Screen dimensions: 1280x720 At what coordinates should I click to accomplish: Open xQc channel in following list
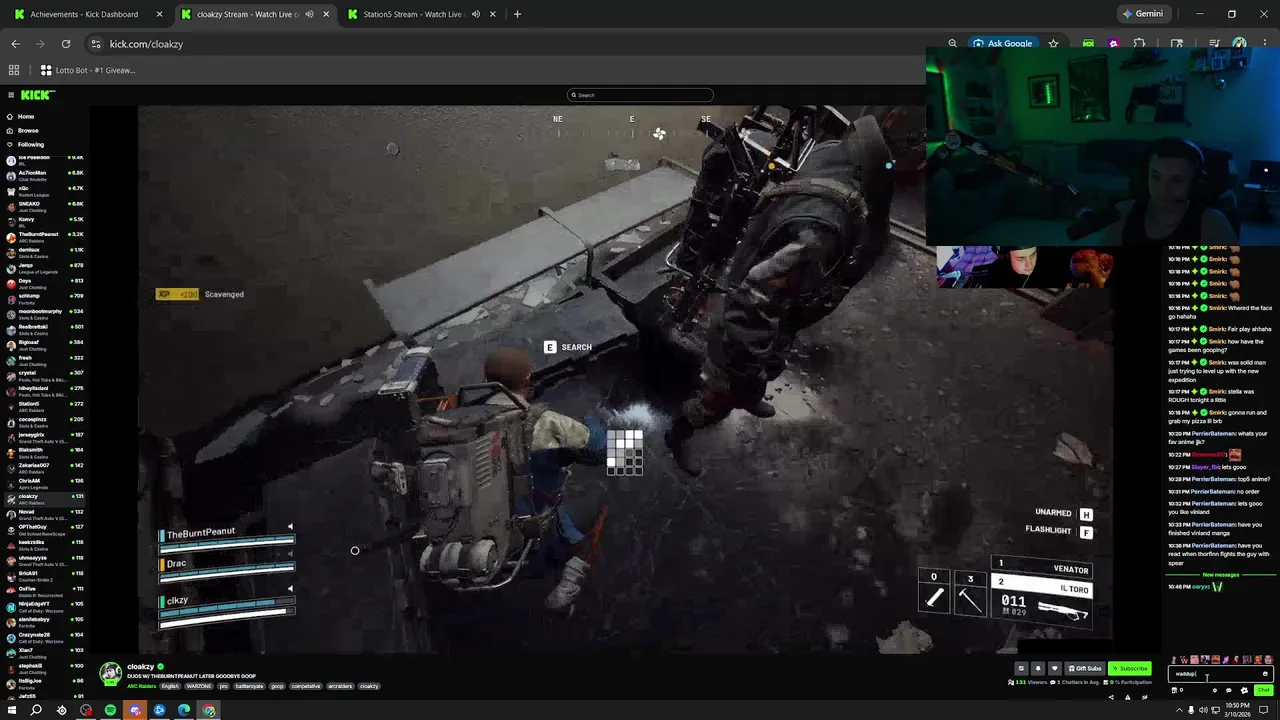click(x=44, y=189)
